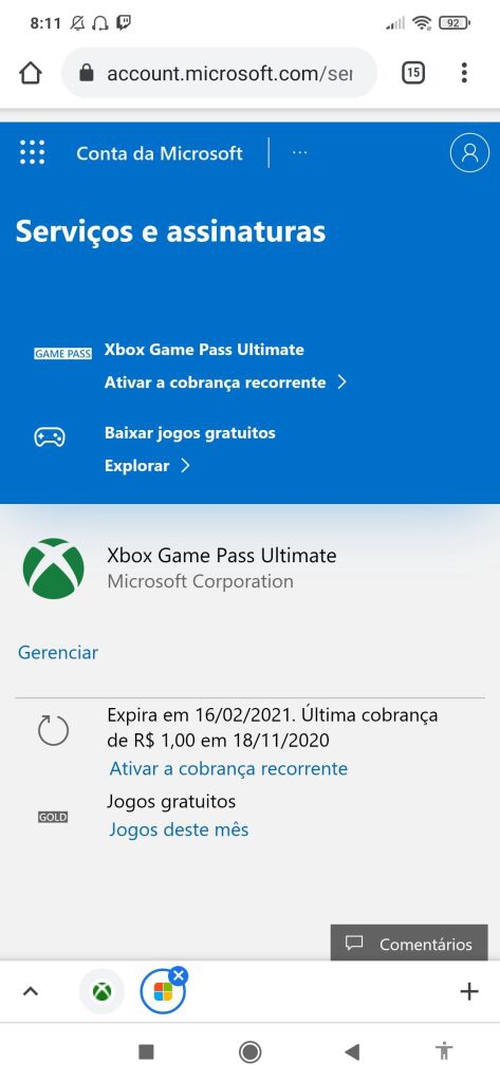Open the Comentários feedback button
This screenshot has width=500, height=1082.
409,943
